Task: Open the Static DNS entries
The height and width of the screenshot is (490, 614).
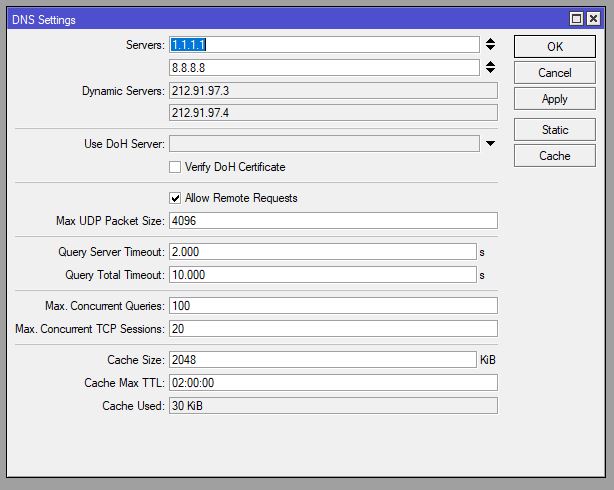Action: 554,130
